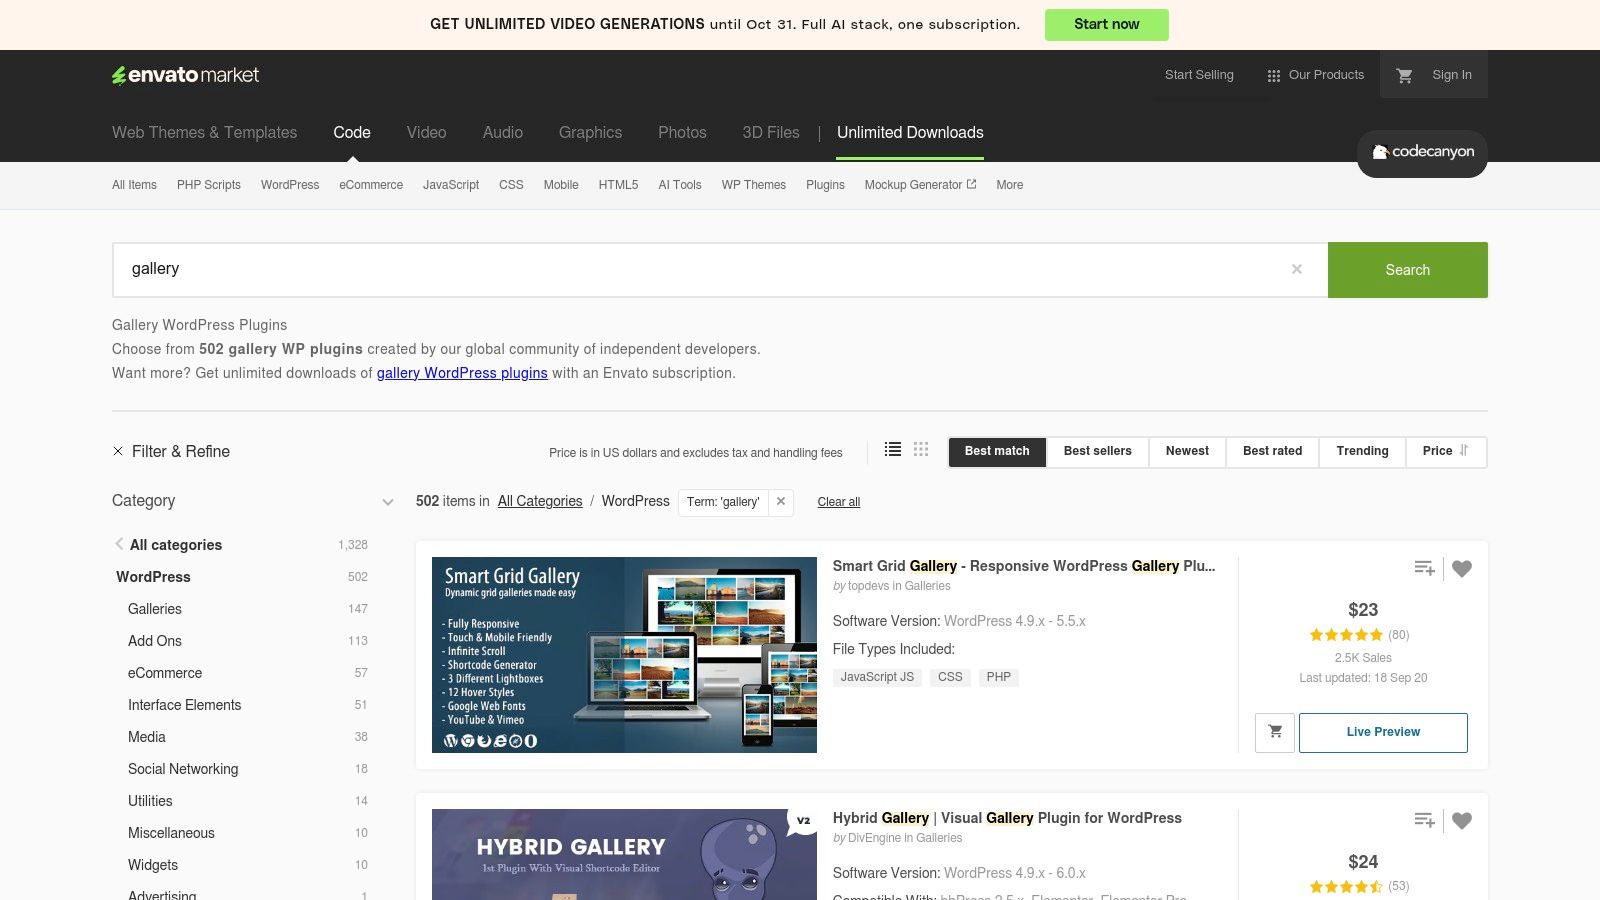
Task: Open the CodeCanyon badge
Action: pos(1421,153)
